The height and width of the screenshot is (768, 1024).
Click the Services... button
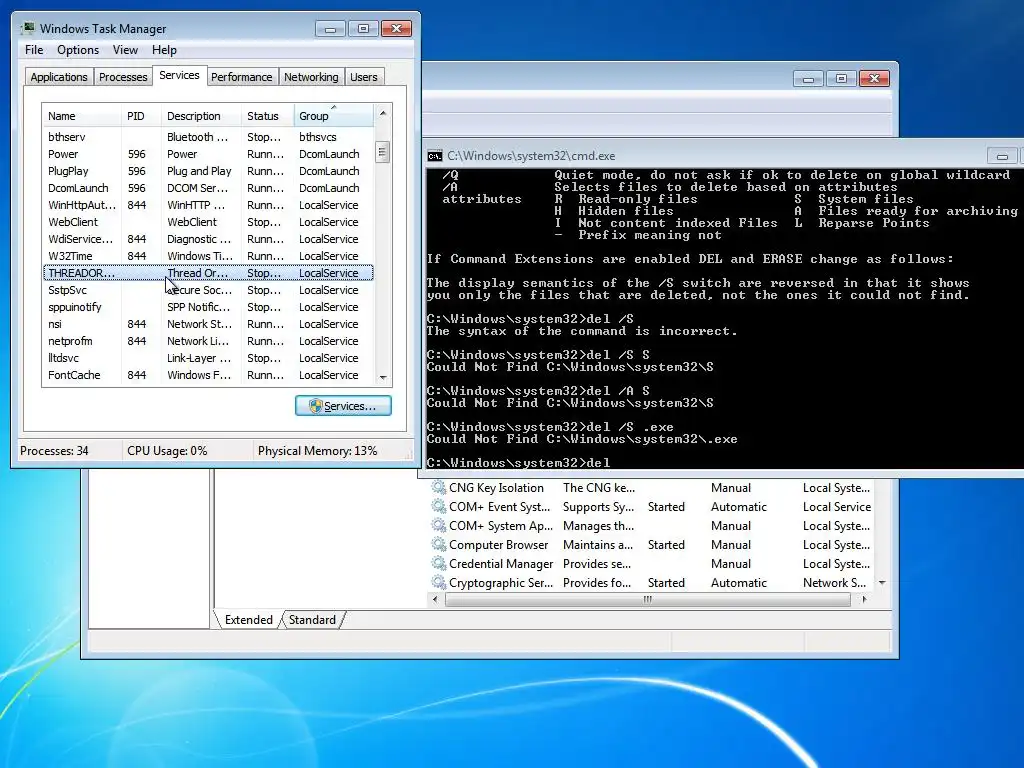click(343, 406)
